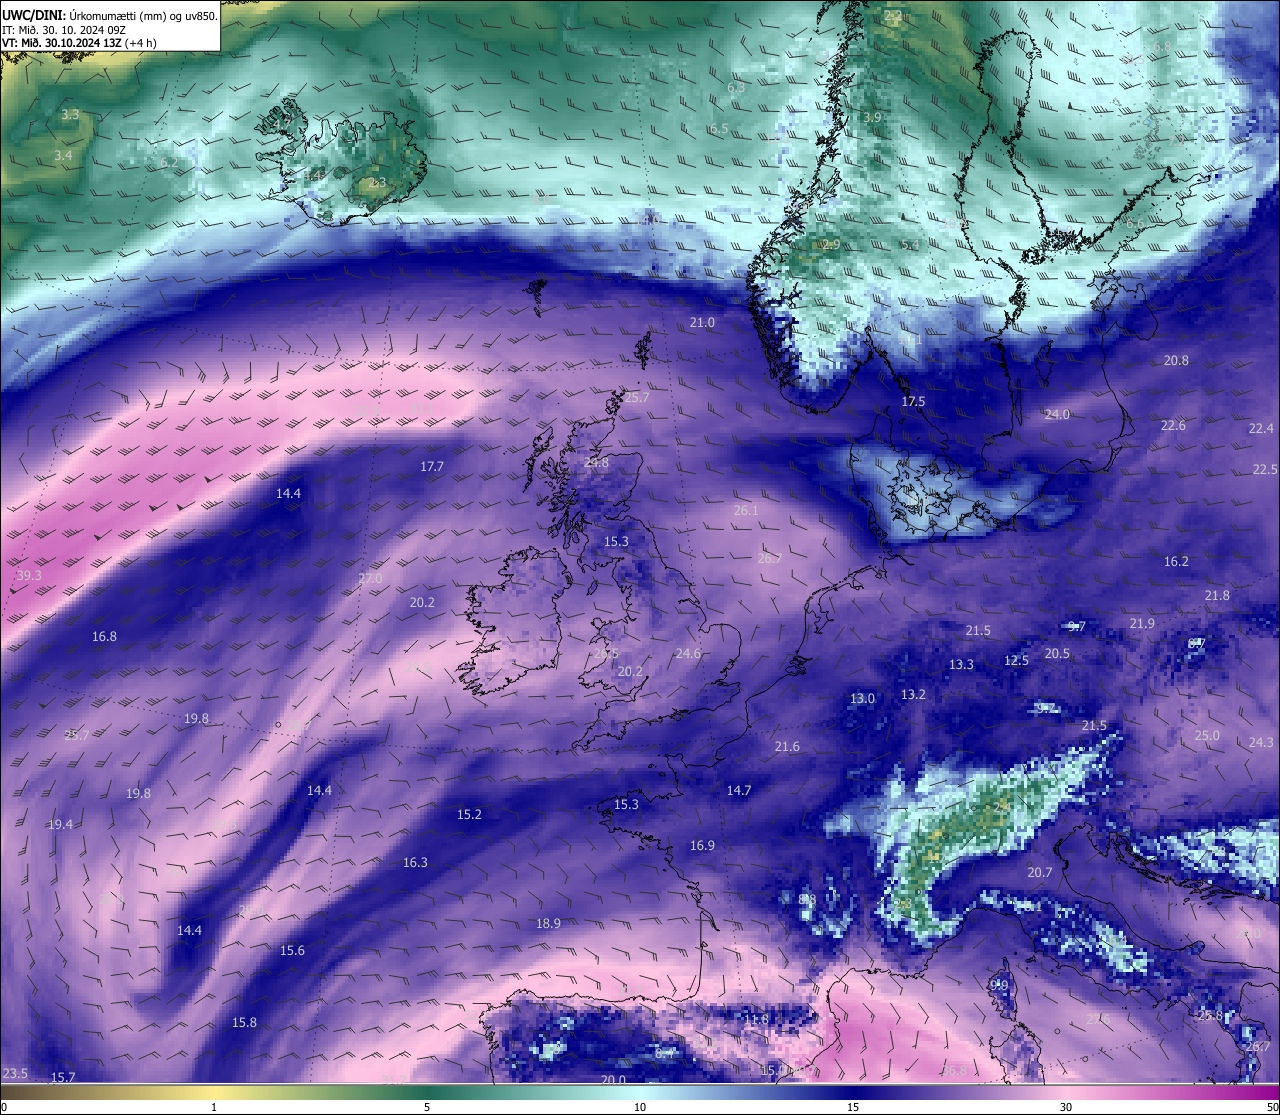Click the 20.0 value over Spain

point(613,1079)
